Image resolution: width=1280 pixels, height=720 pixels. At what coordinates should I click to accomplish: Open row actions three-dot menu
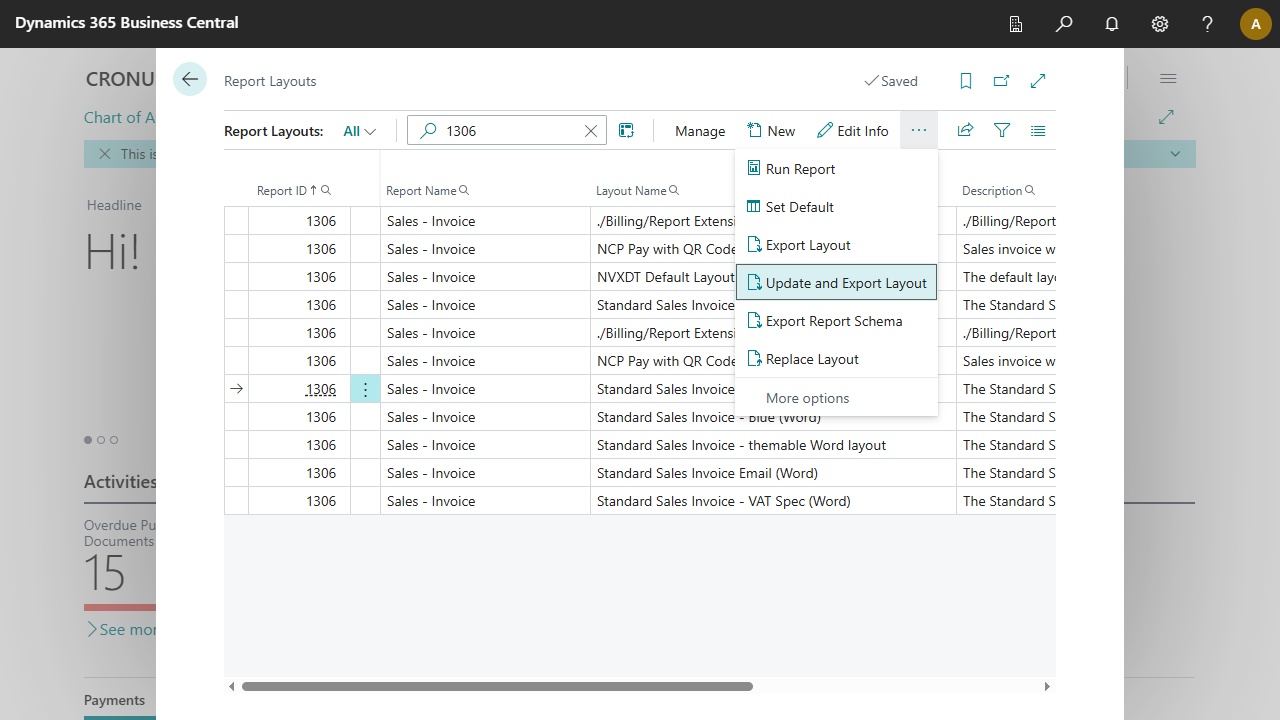pyautogui.click(x=366, y=389)
